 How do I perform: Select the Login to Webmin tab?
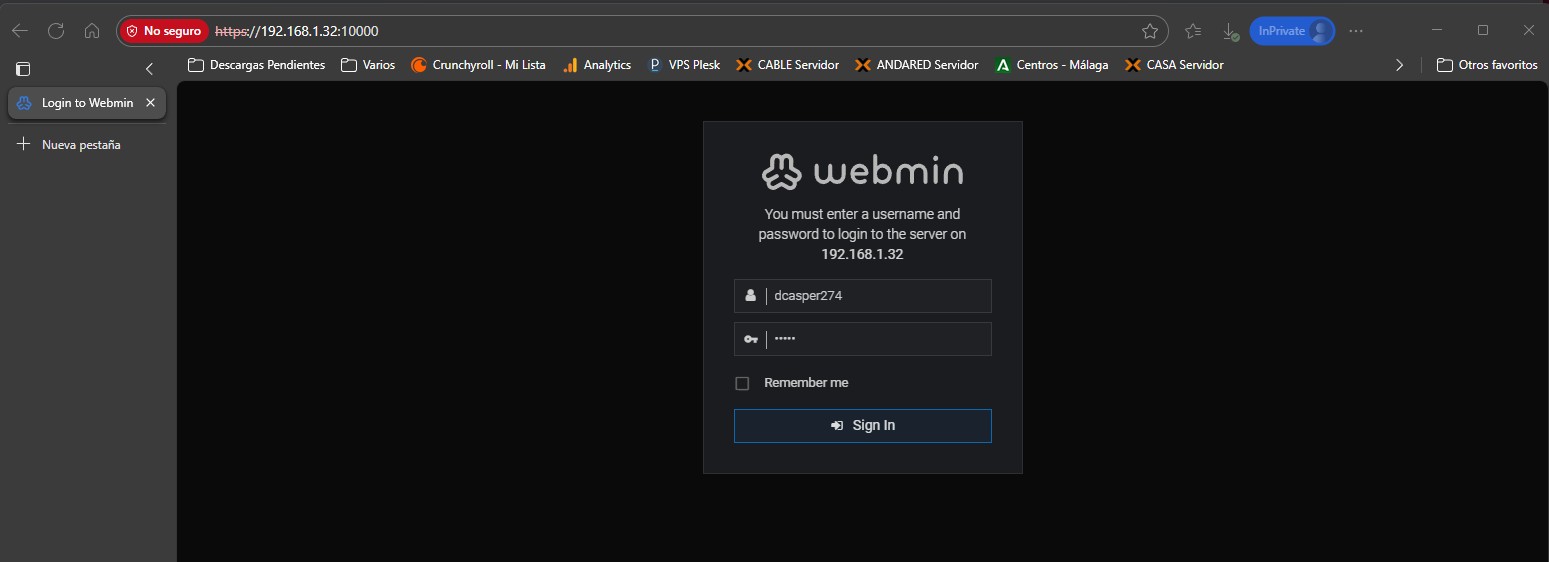pyautogui.click(x=80, y=103)
